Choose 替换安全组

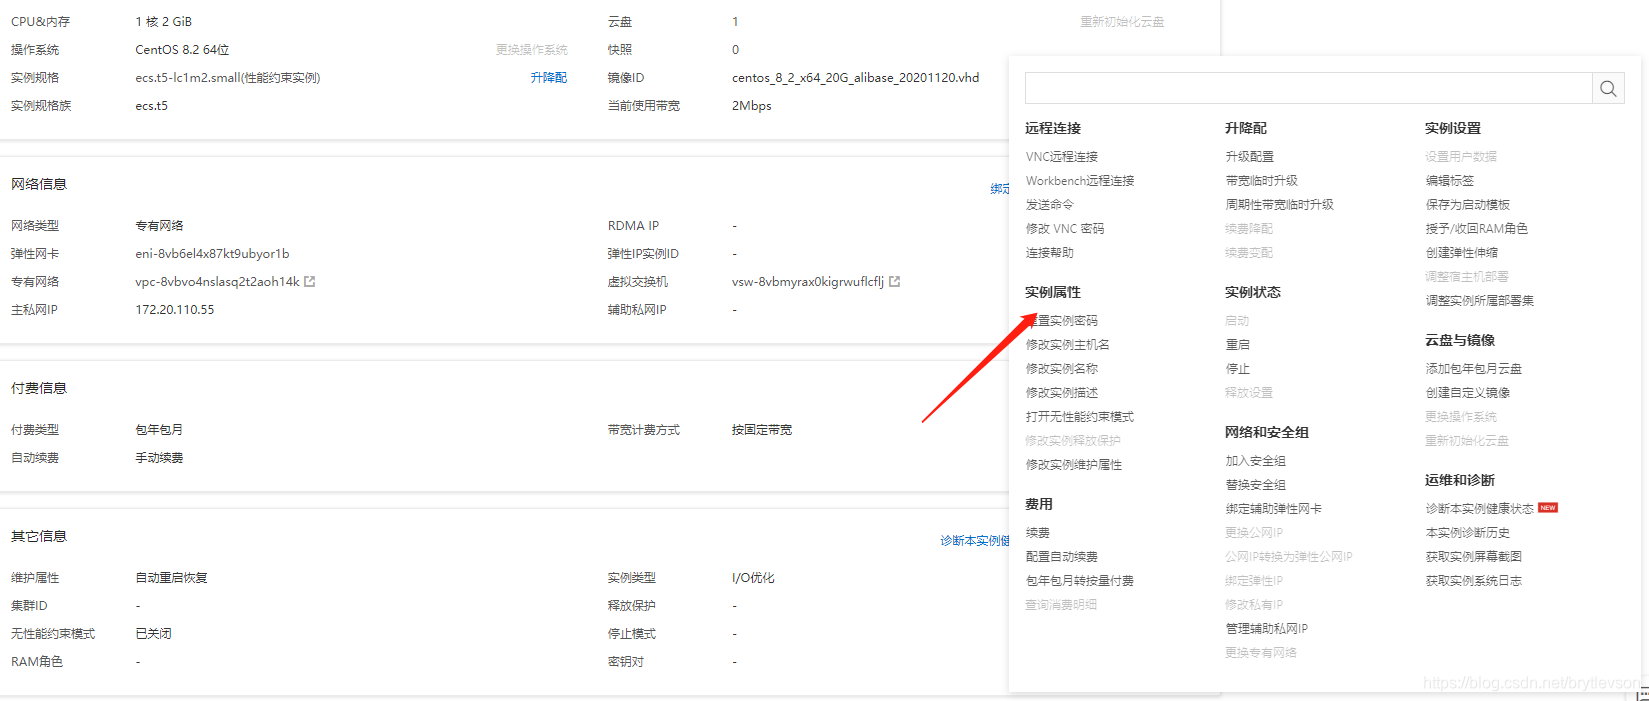pos(1256,485)
